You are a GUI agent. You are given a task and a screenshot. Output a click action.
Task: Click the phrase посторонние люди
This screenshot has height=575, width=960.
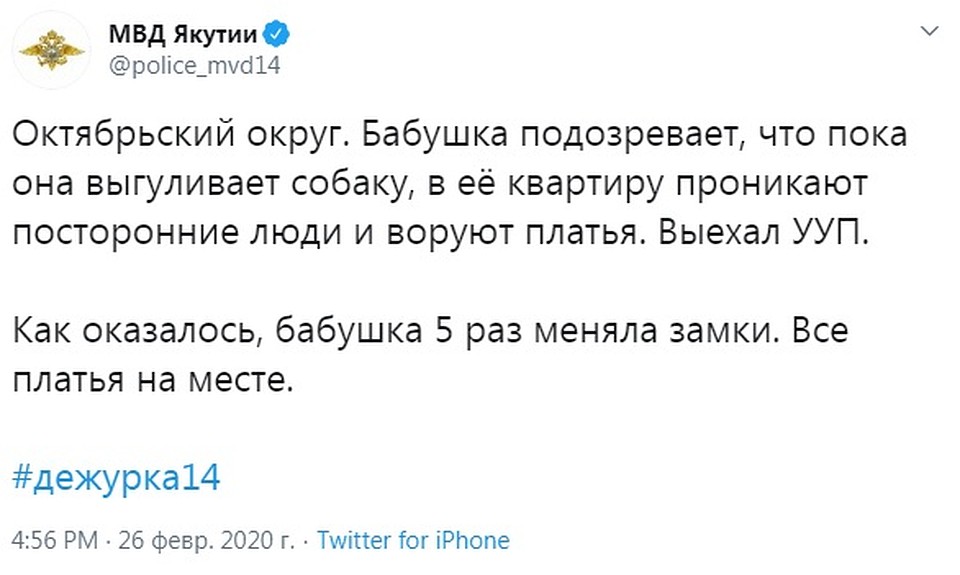[x=176, y=233]
